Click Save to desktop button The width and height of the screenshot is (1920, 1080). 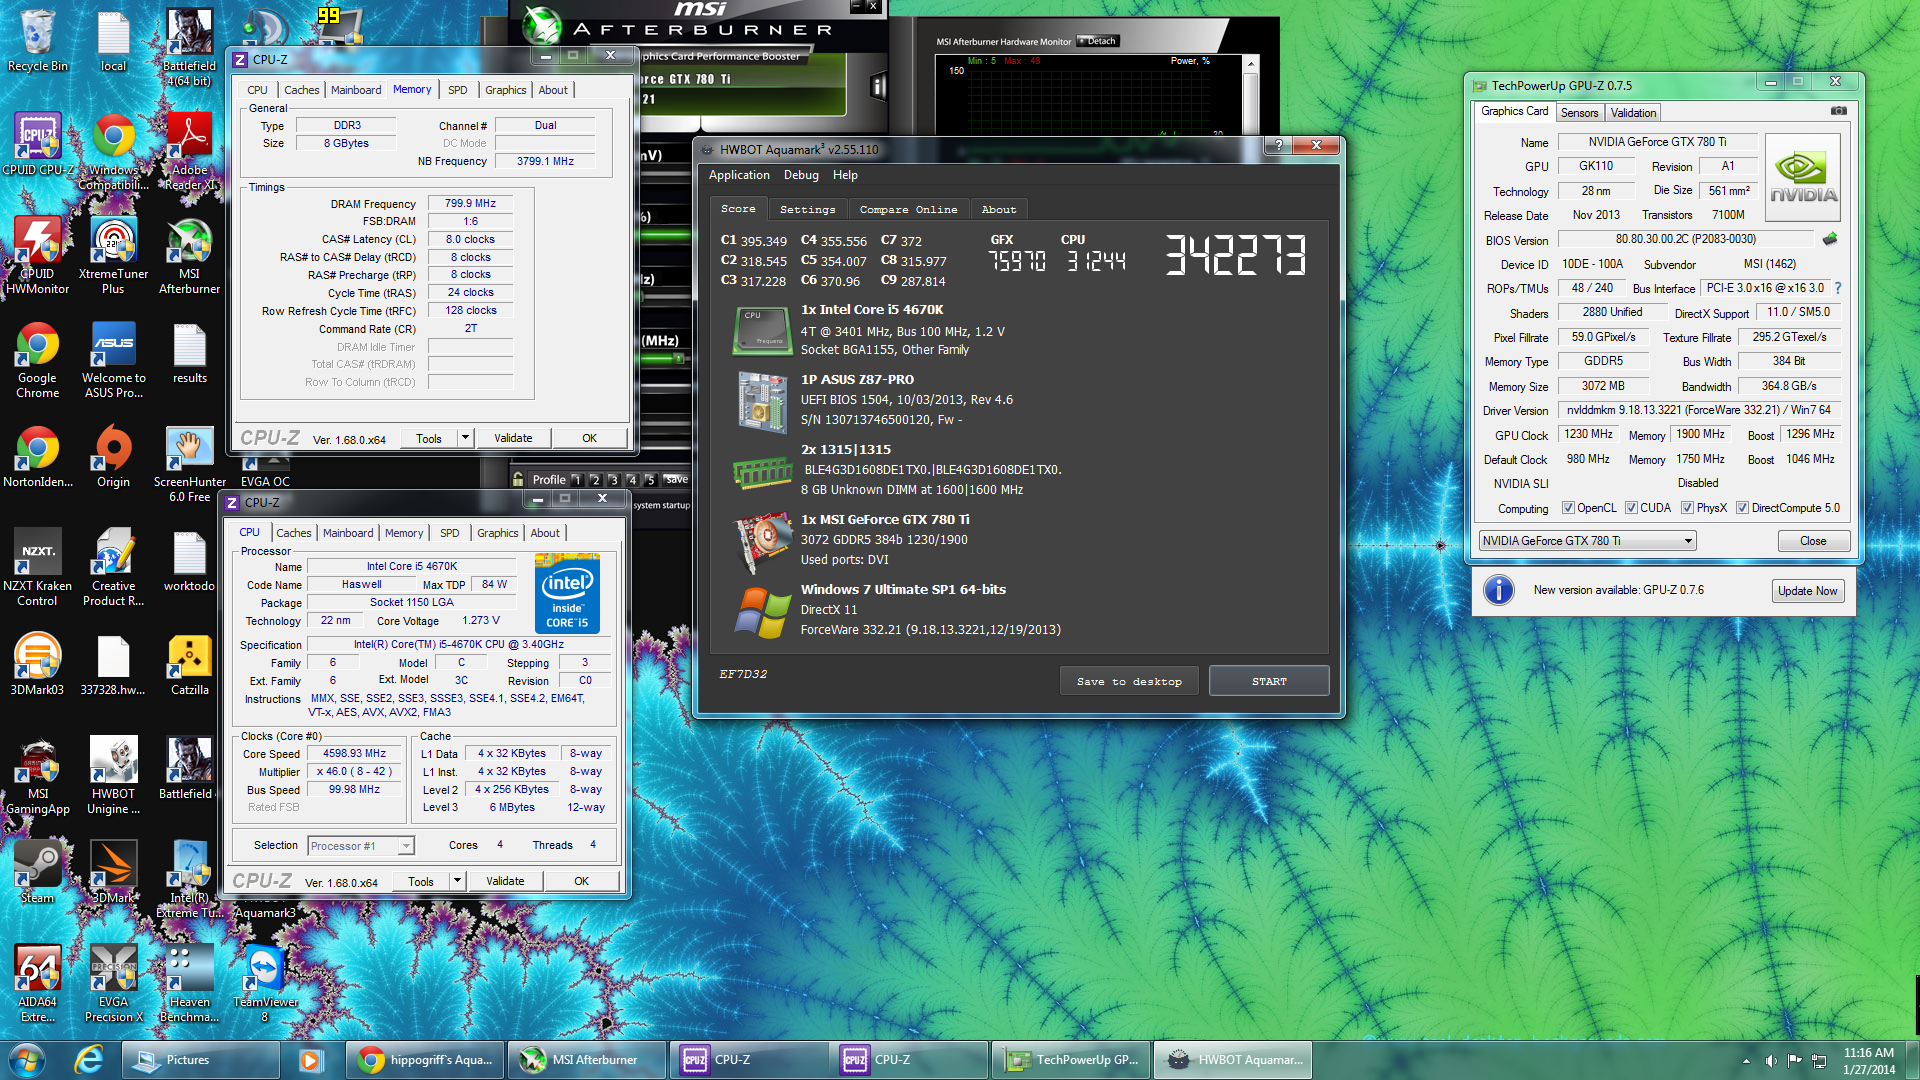(1129, 681)
